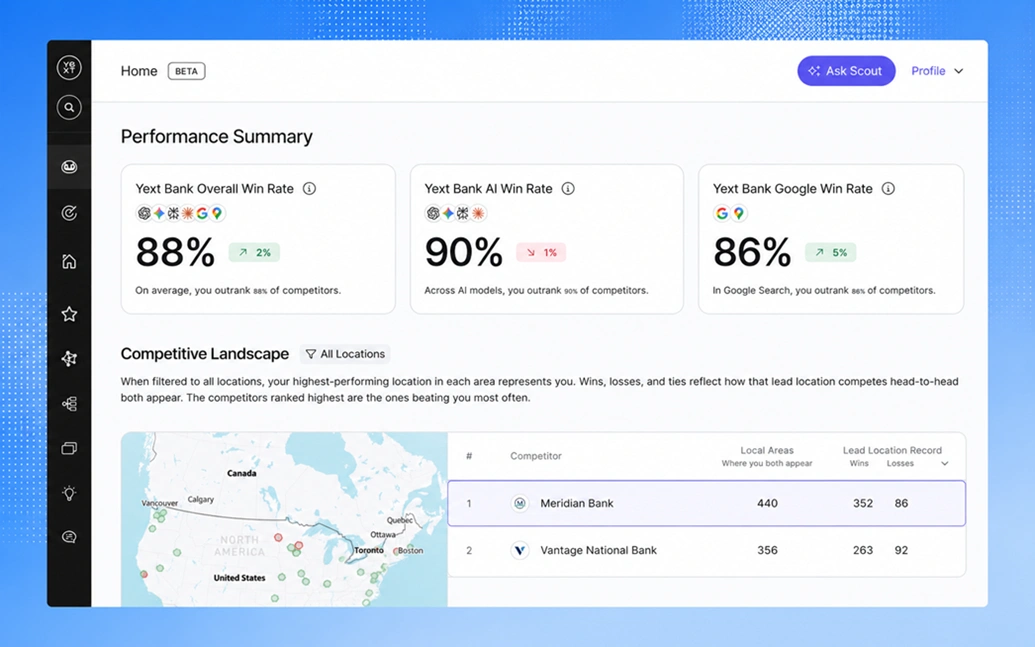Click ChatGPT icon in Overall Win Rate card
This screenshot has height=647, width=1035.
point(144,213)
